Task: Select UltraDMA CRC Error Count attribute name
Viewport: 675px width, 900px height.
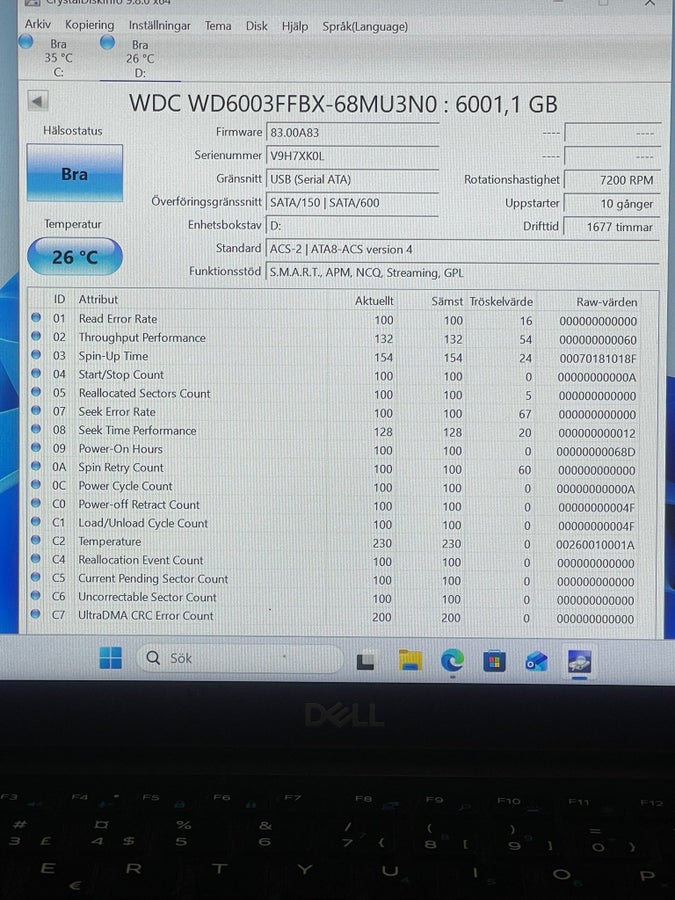Action: [146, 615]
